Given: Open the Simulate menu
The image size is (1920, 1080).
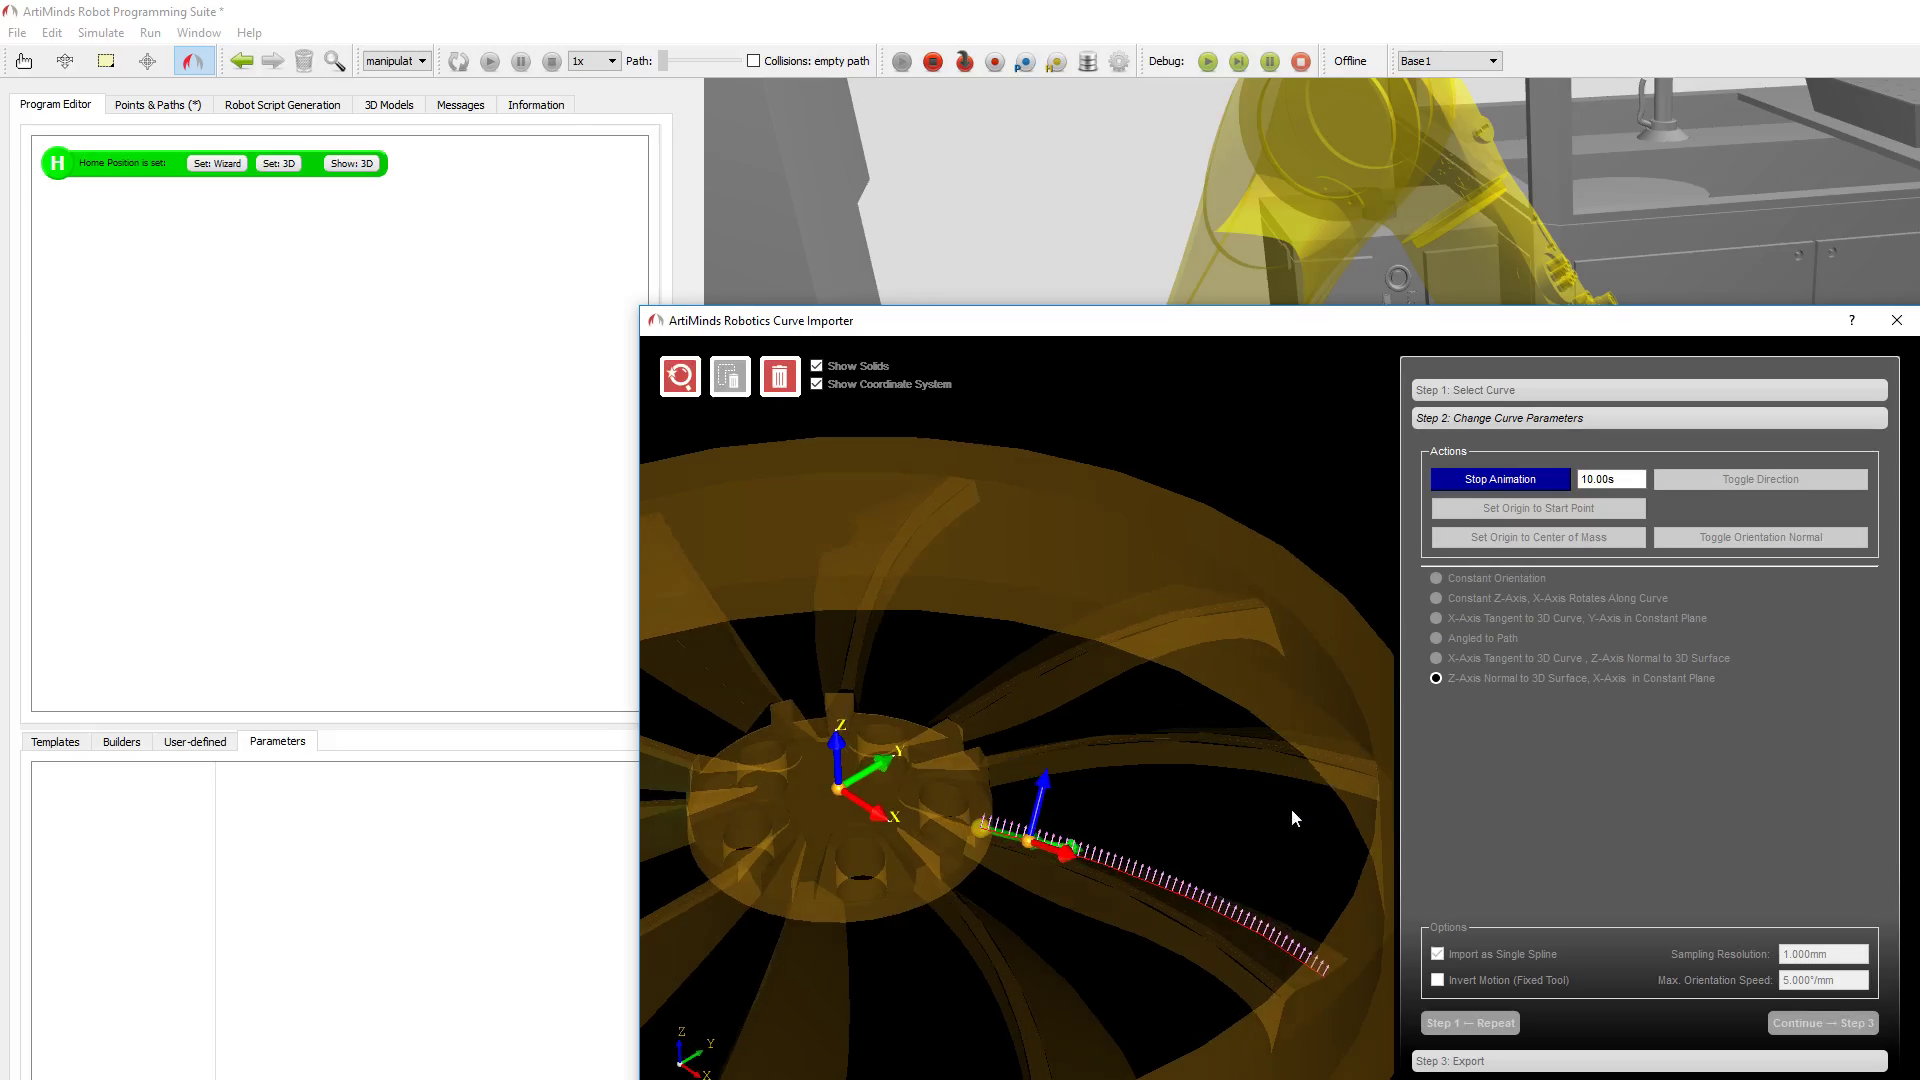Looking at the screenshot, I should (101, 33).
